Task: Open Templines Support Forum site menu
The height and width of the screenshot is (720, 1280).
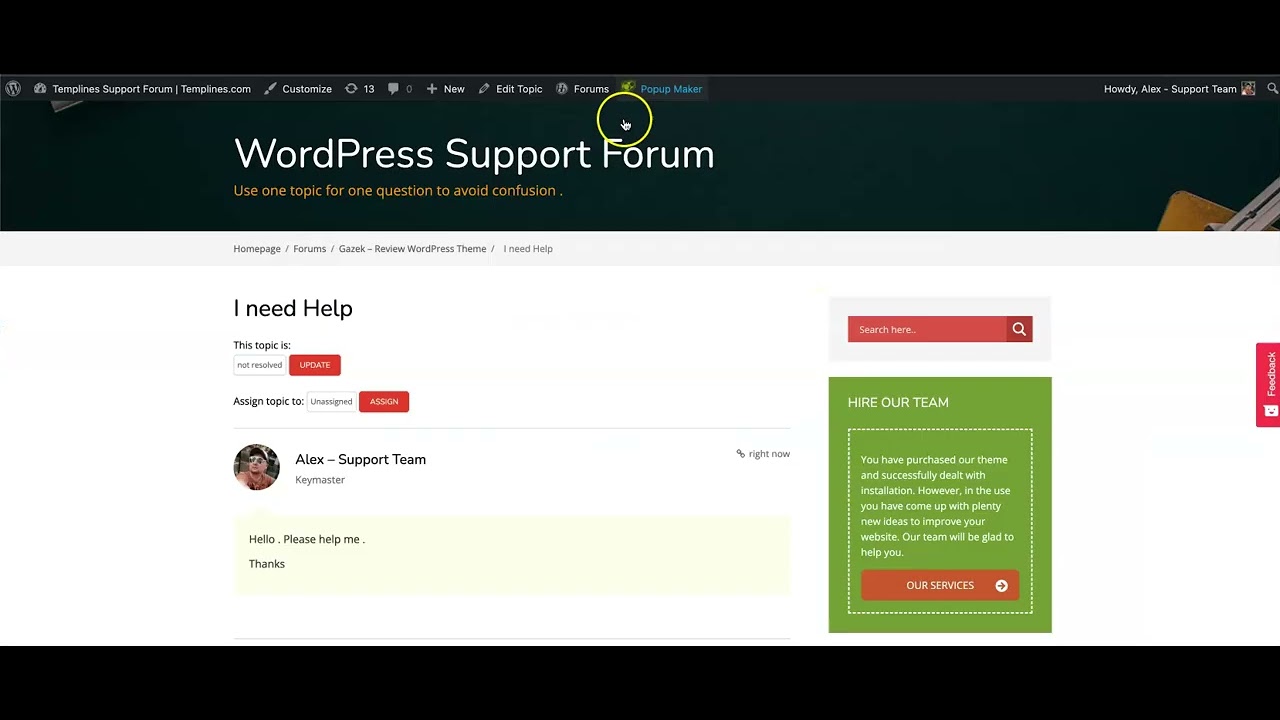Action: click(x=142, y=89)
